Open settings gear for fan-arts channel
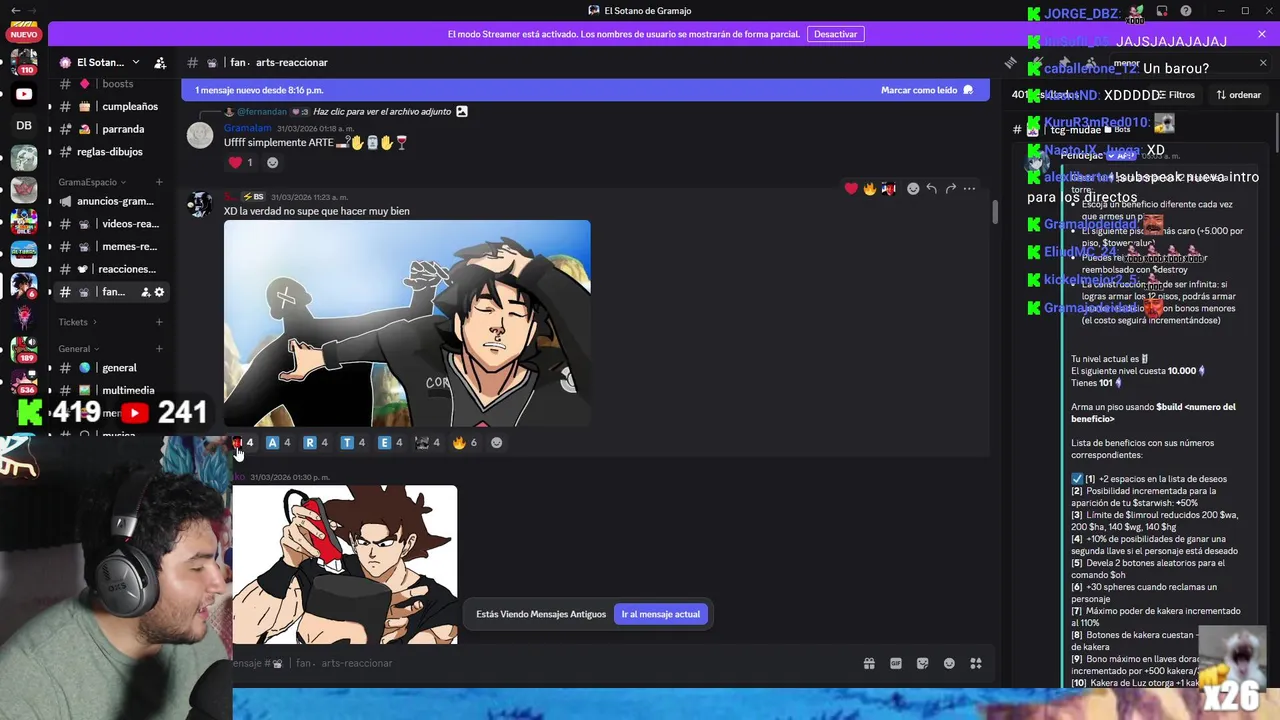Viewport: 1280px width, 720px height. 159,292
